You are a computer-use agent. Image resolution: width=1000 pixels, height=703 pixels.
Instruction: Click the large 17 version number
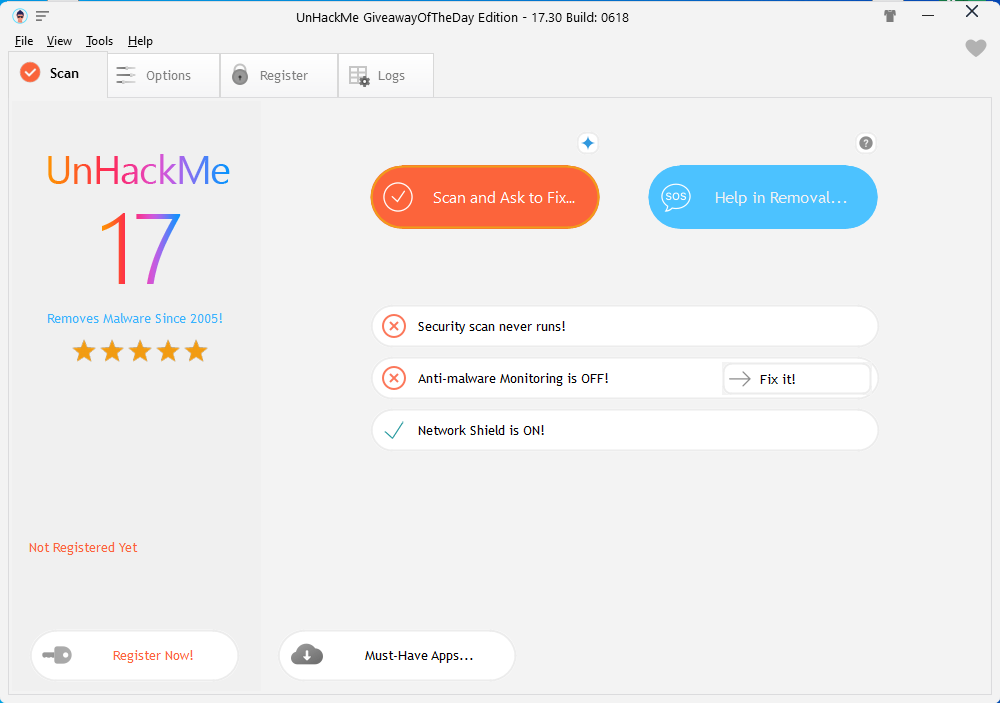click(x=140, y=249)
